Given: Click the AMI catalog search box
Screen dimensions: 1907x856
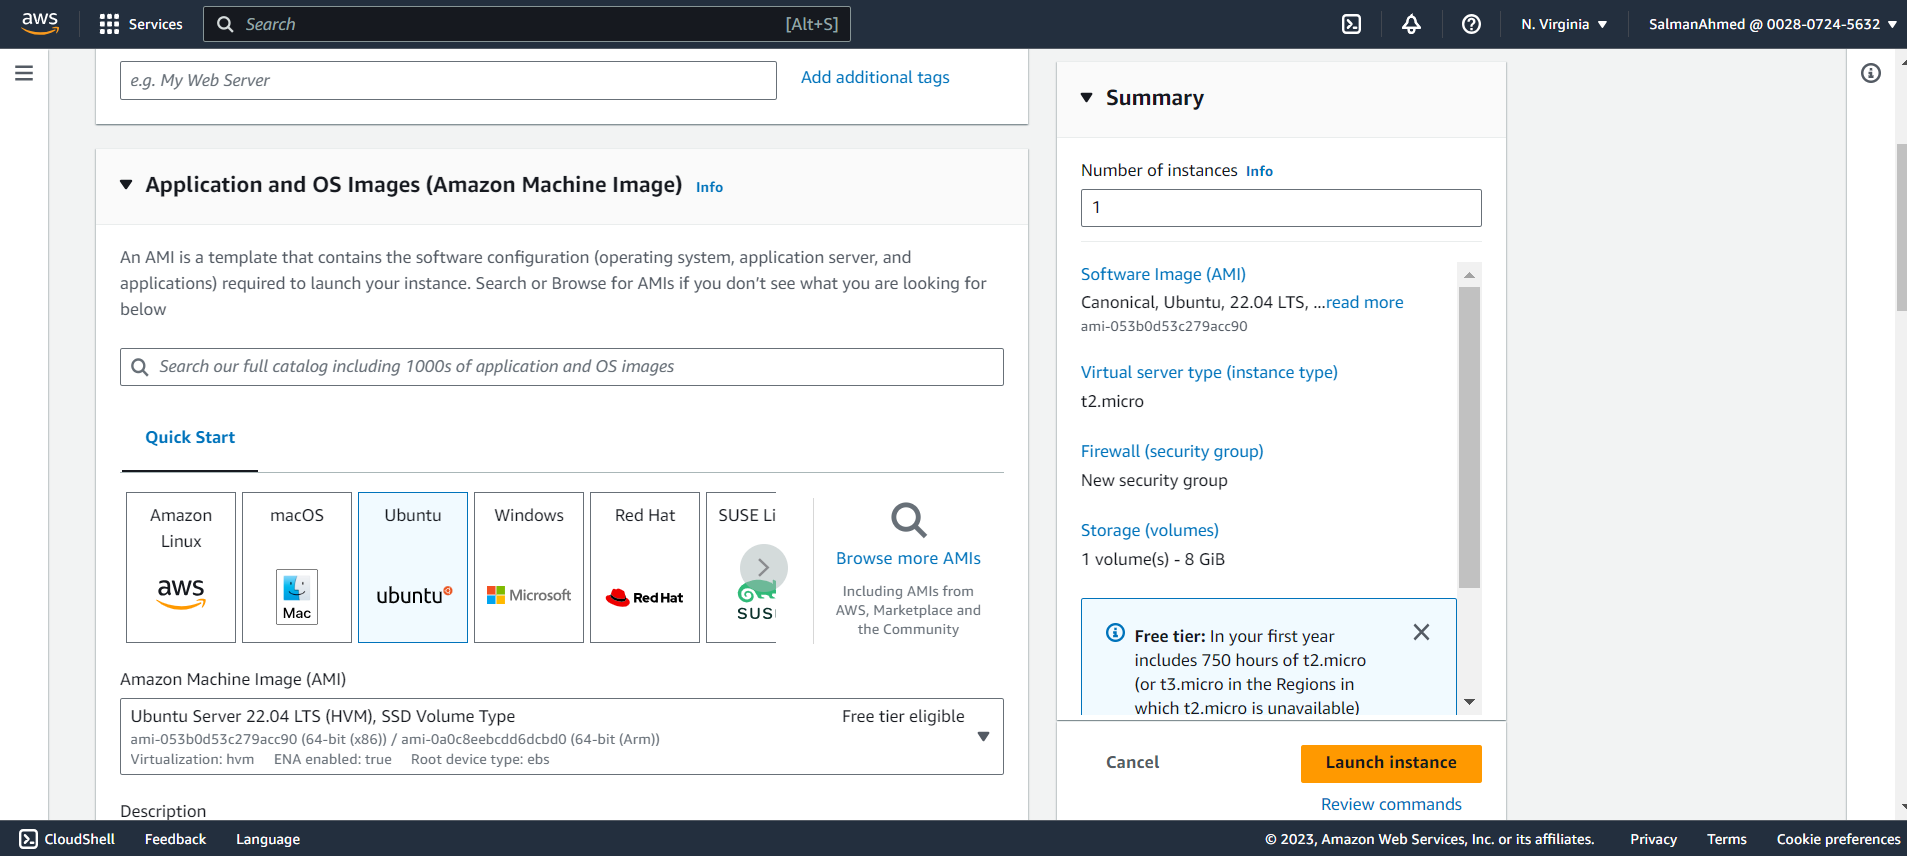Looking at the screenshot, I should [562, 367].
